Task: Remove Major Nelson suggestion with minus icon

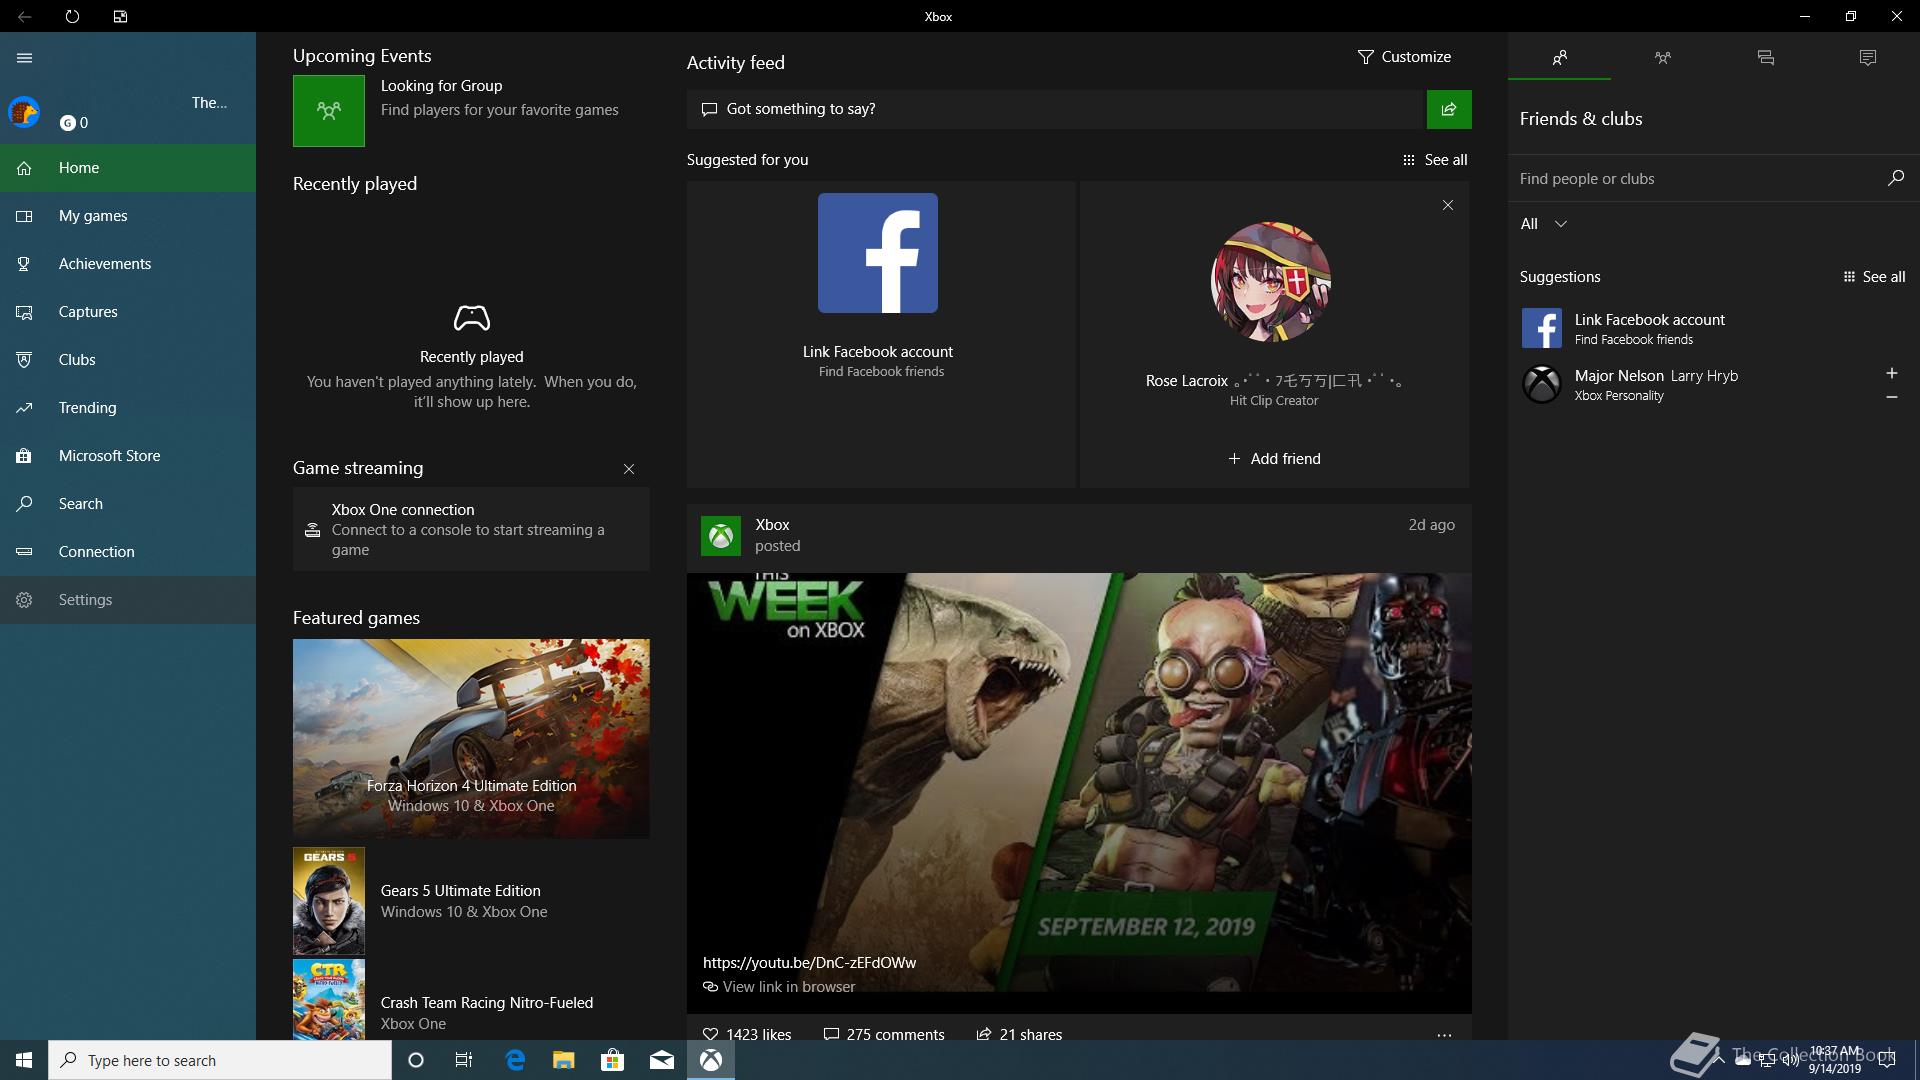Action: pos(1891,397)
